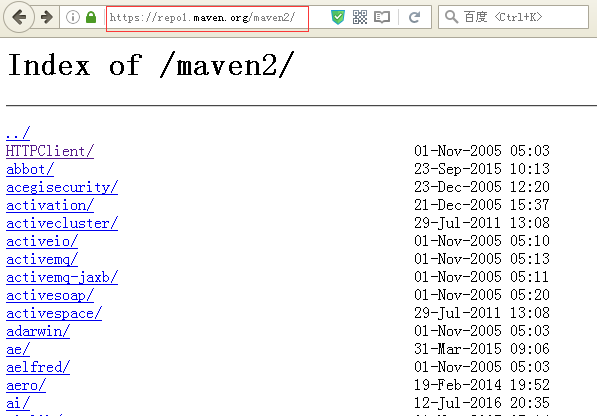The height and width of the screenshot is (416, 597).
Task: Show site information via the info icon
Action: coord(73,17)
